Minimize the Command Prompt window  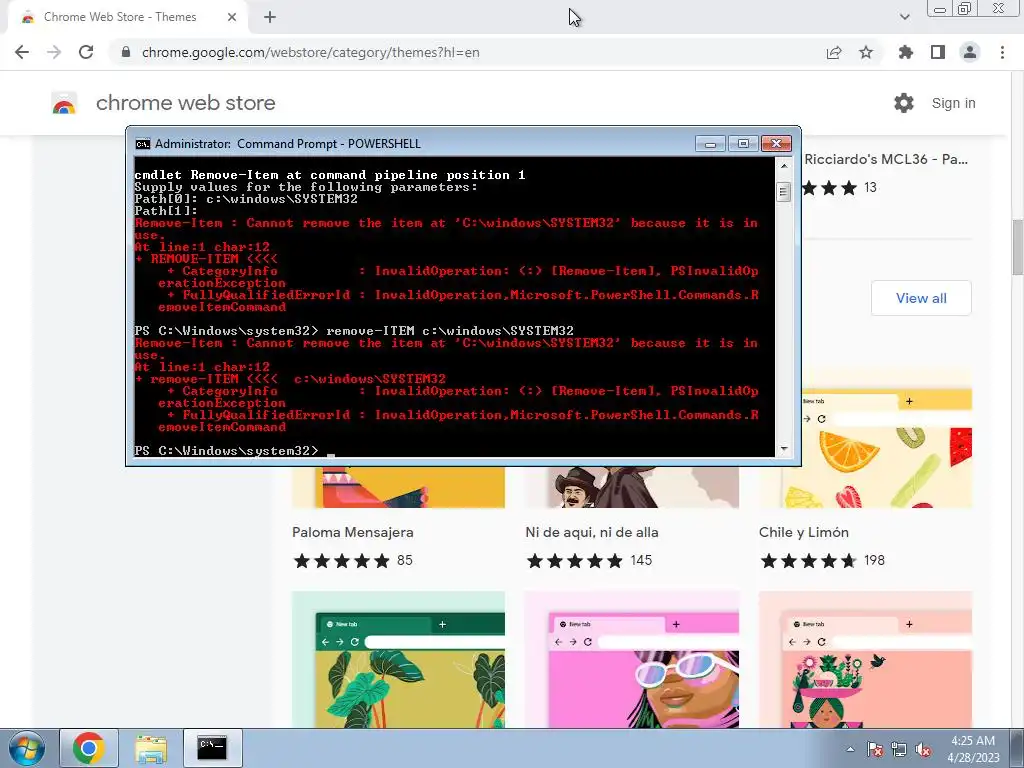(711, 143)
